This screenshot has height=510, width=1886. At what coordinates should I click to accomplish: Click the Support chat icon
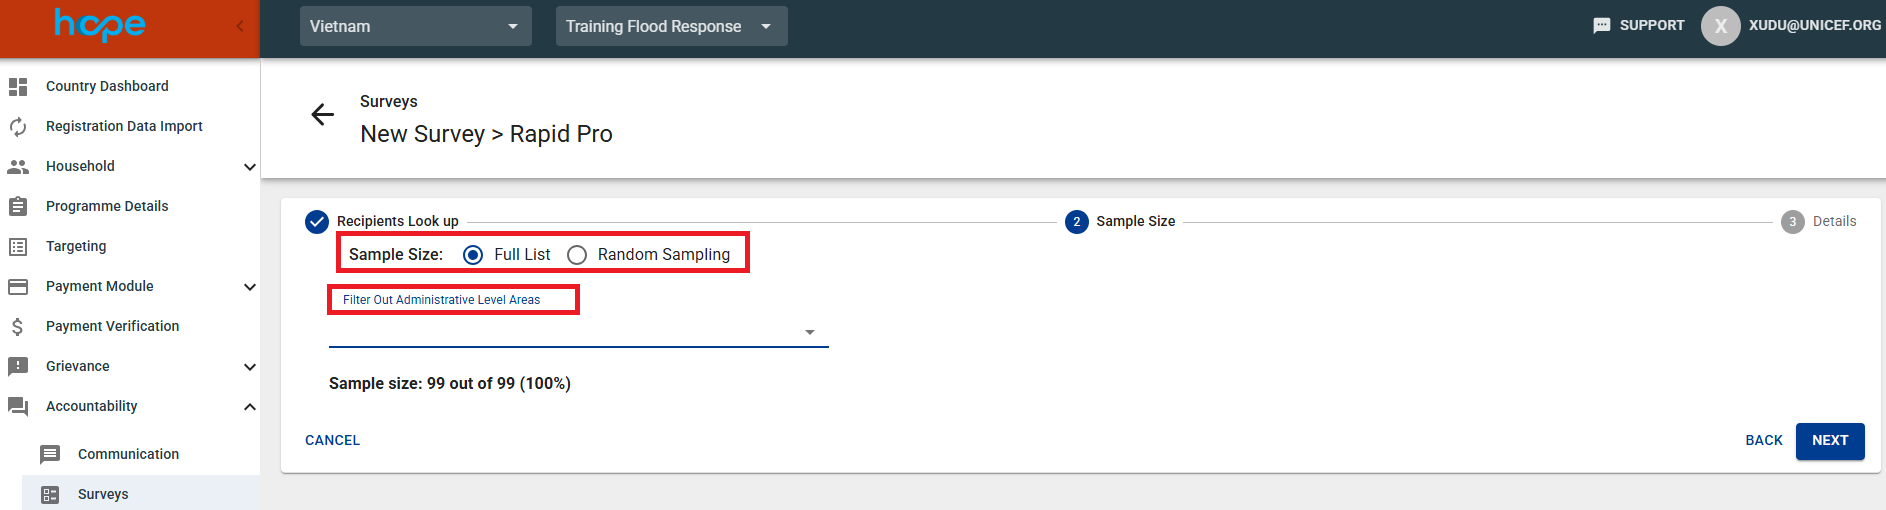(x=1601, y=26)
